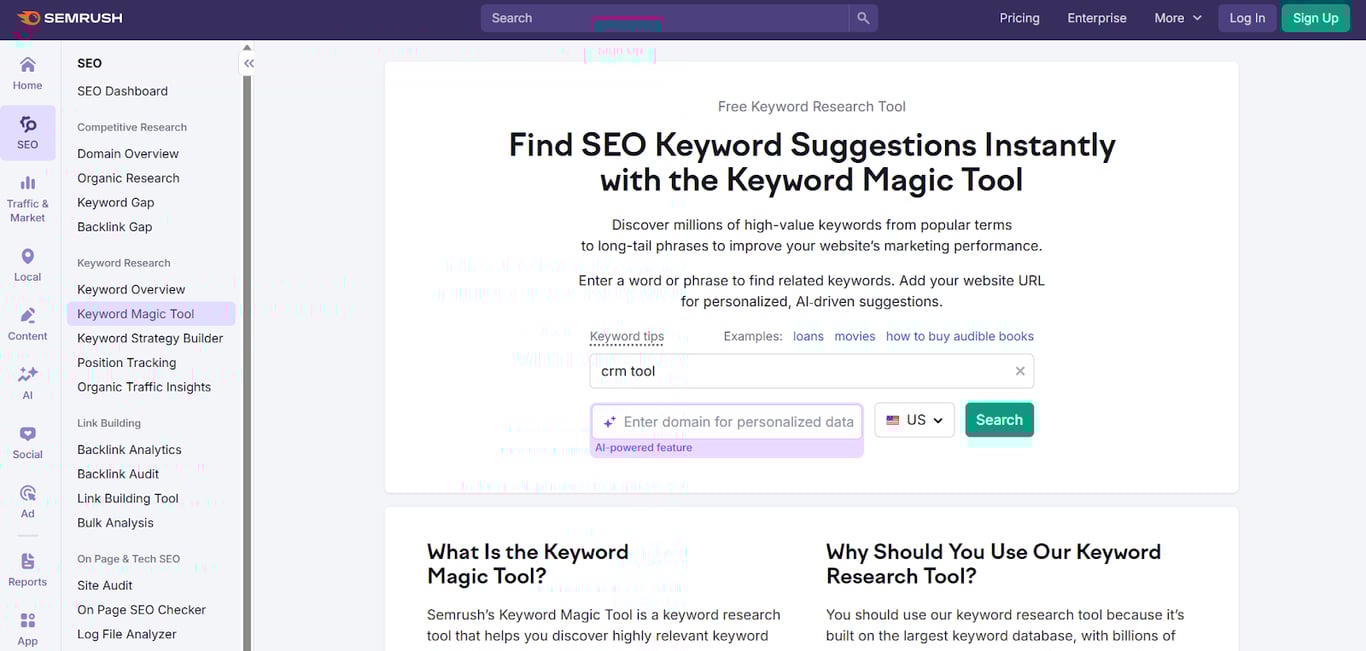The height and width of the screenshot is (651, 1366).
Task: Open Organic Research
Action: coord(129,178)
